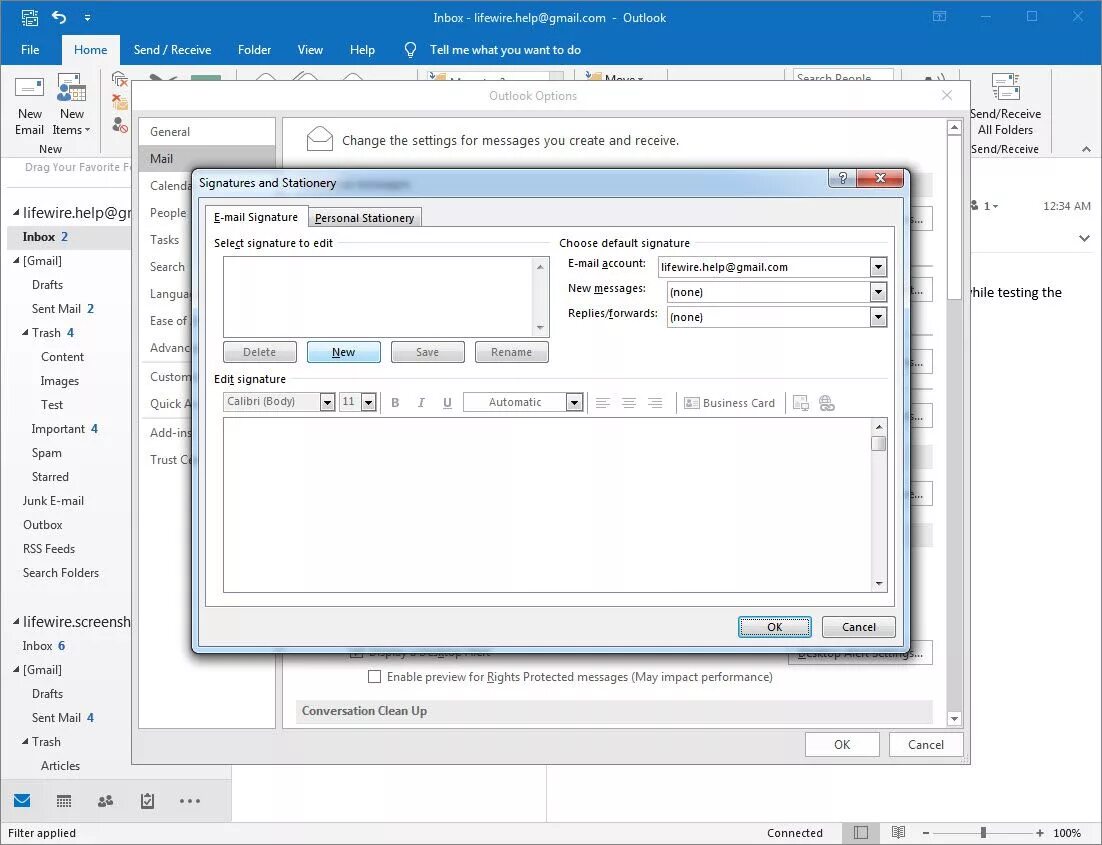
Task: Switch to Tasks view icon
Action: [147, 801]
